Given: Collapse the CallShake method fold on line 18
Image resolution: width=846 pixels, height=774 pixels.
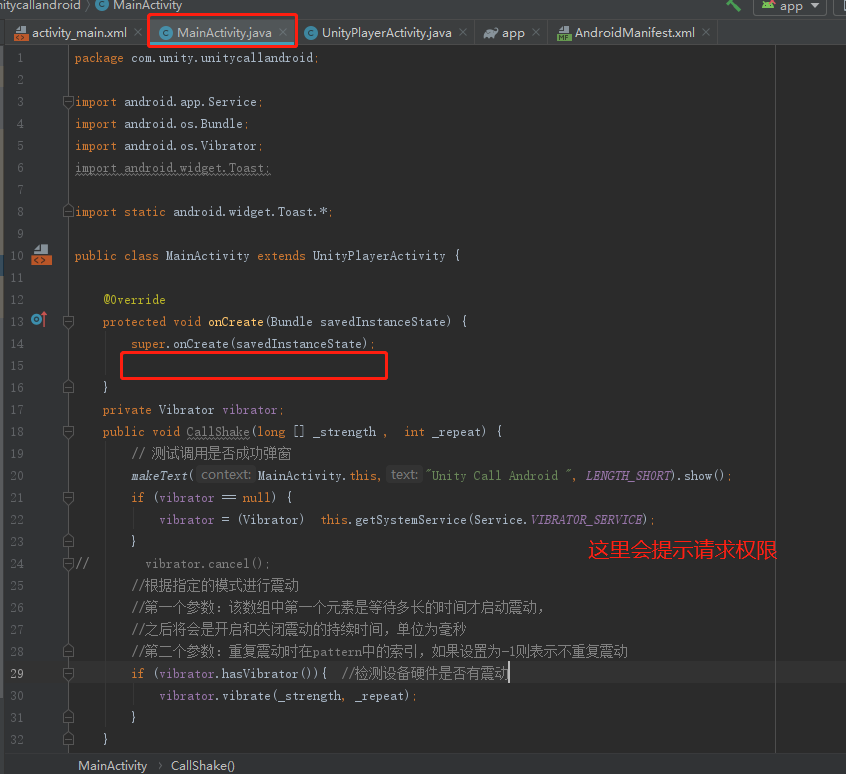Looking at the screenshot, I should click(x=68, y=431).
